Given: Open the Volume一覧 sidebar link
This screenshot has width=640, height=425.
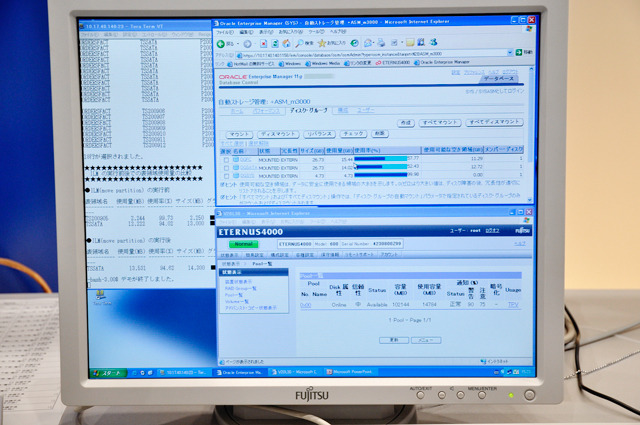Looking at the screenshot, I should coord(236,301).
